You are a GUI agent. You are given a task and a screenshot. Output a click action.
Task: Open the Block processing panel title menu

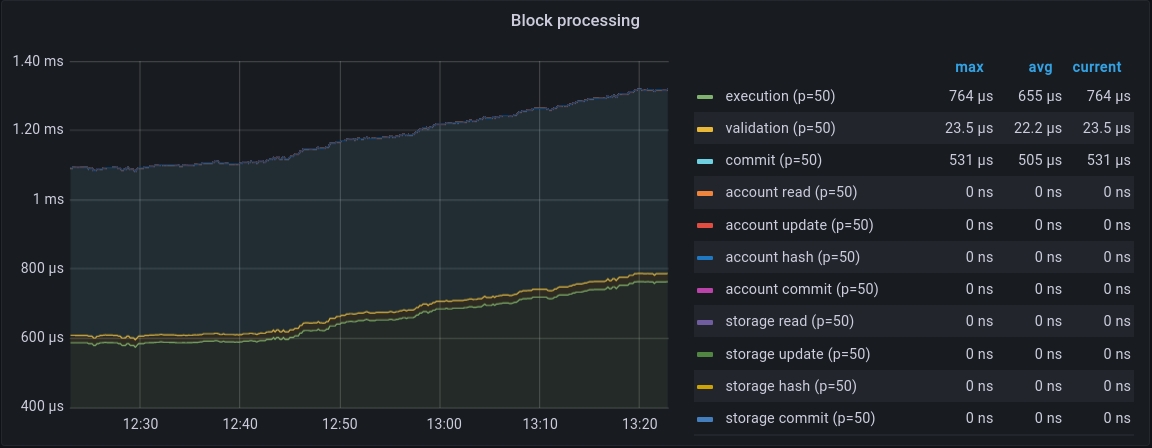pyautogui.click(x=575, y=20)
